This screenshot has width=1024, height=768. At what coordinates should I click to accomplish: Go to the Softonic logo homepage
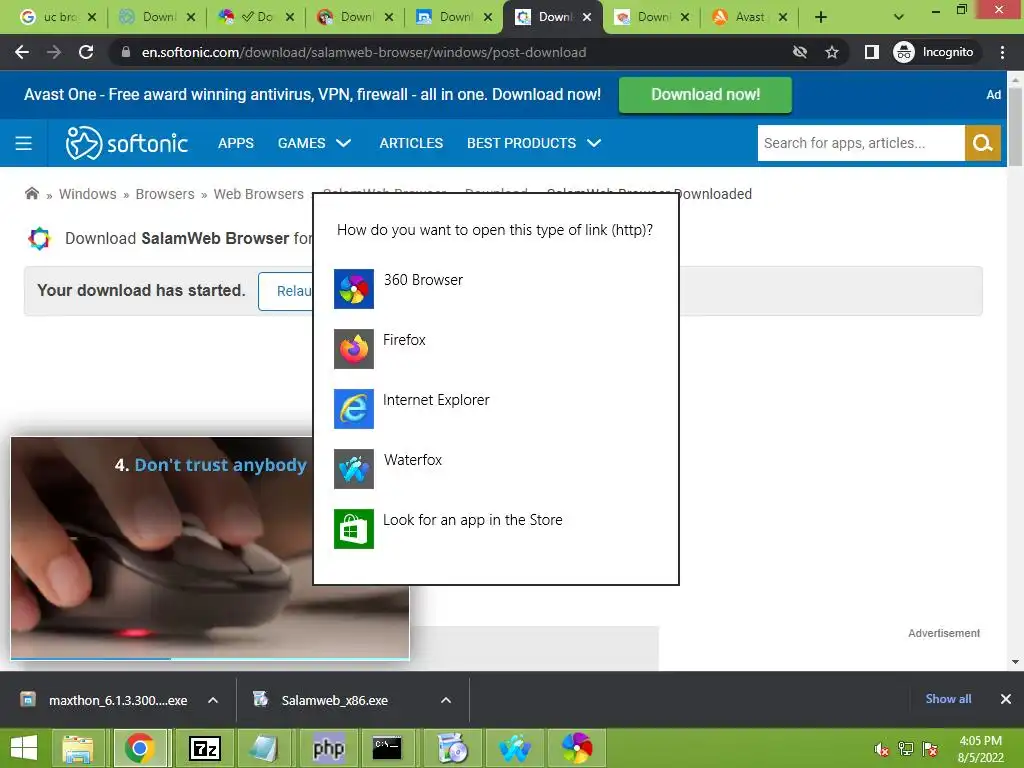pos(127,143)
